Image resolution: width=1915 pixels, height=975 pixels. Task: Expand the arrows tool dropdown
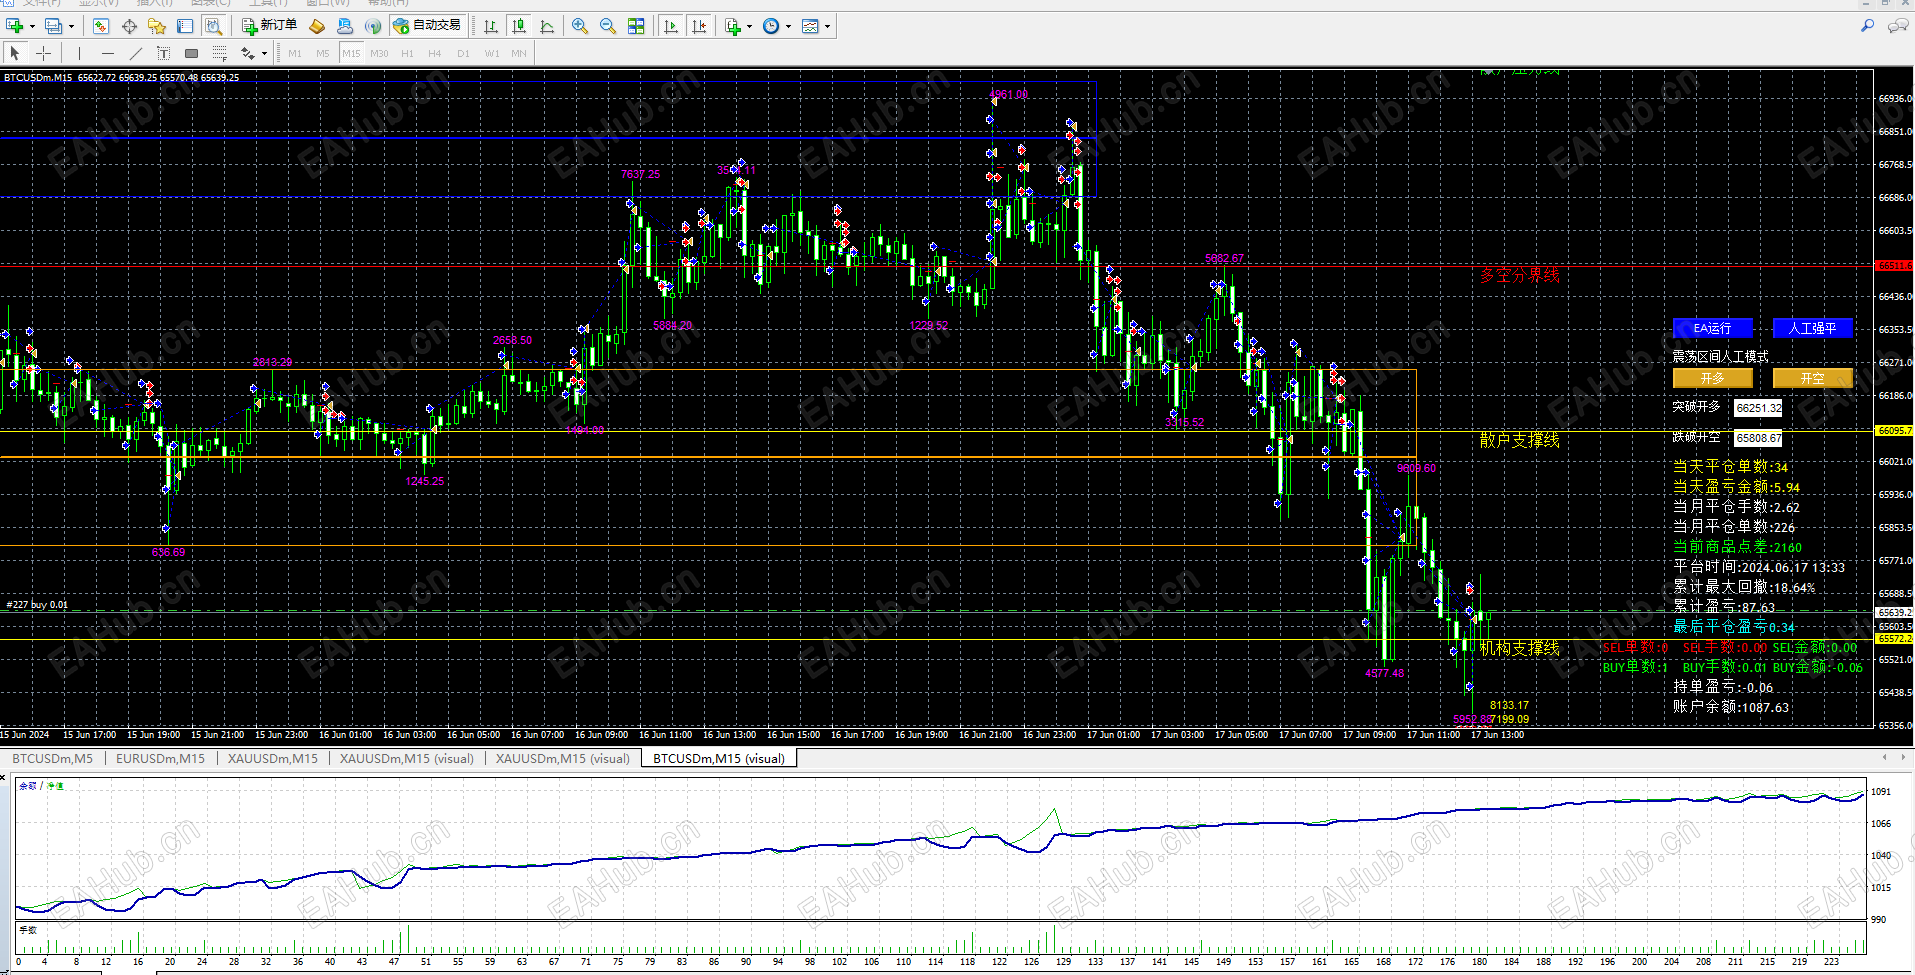(x=264, y=54)
